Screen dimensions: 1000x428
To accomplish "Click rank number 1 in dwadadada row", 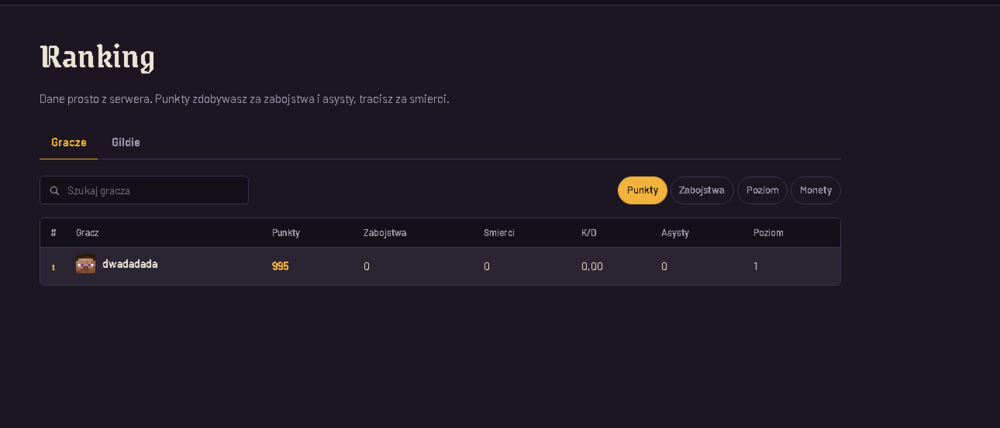I will click(54, 267).
